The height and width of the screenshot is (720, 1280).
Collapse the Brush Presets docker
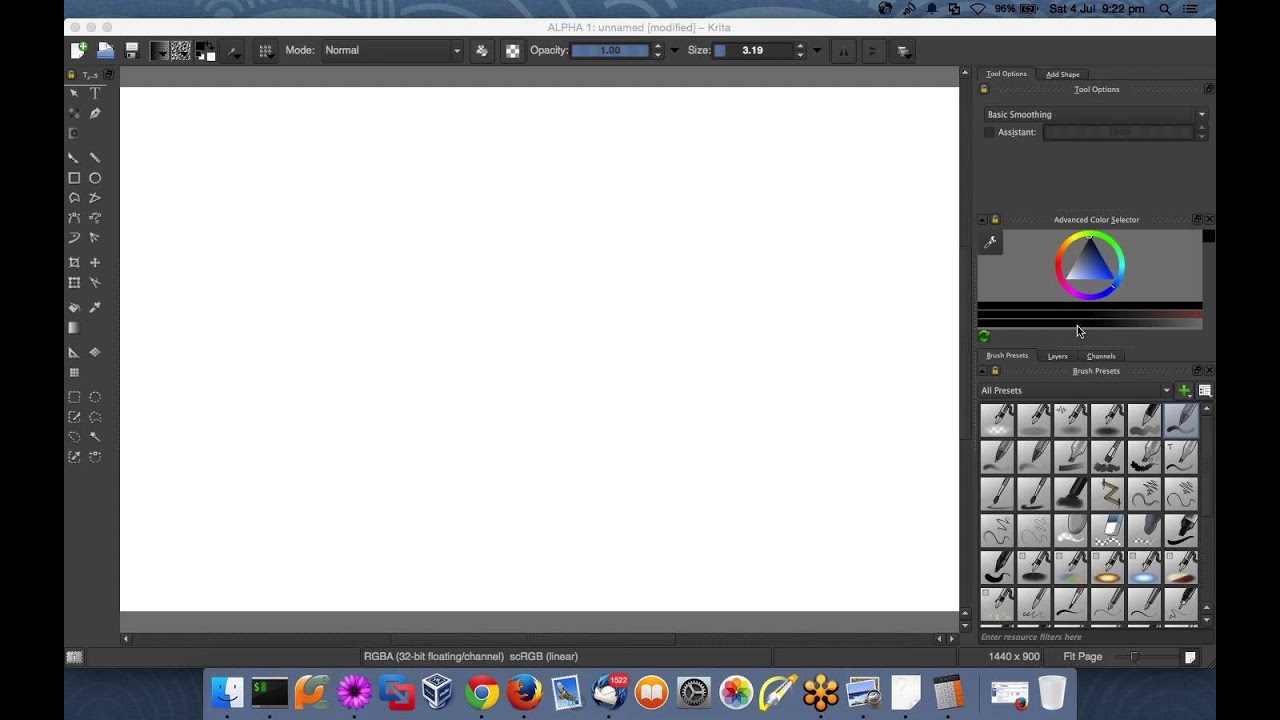pos(982,371)
